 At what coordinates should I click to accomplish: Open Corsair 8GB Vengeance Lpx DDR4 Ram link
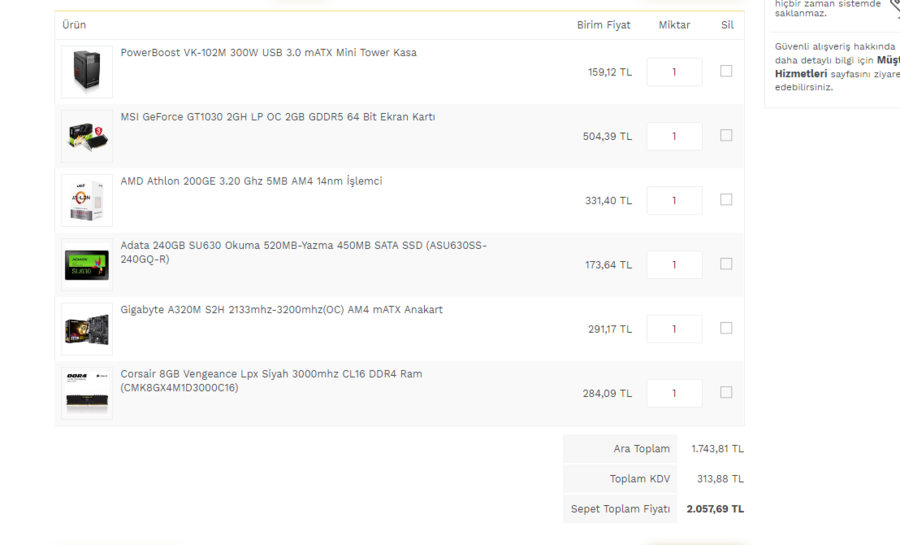[x=271, y=380]
